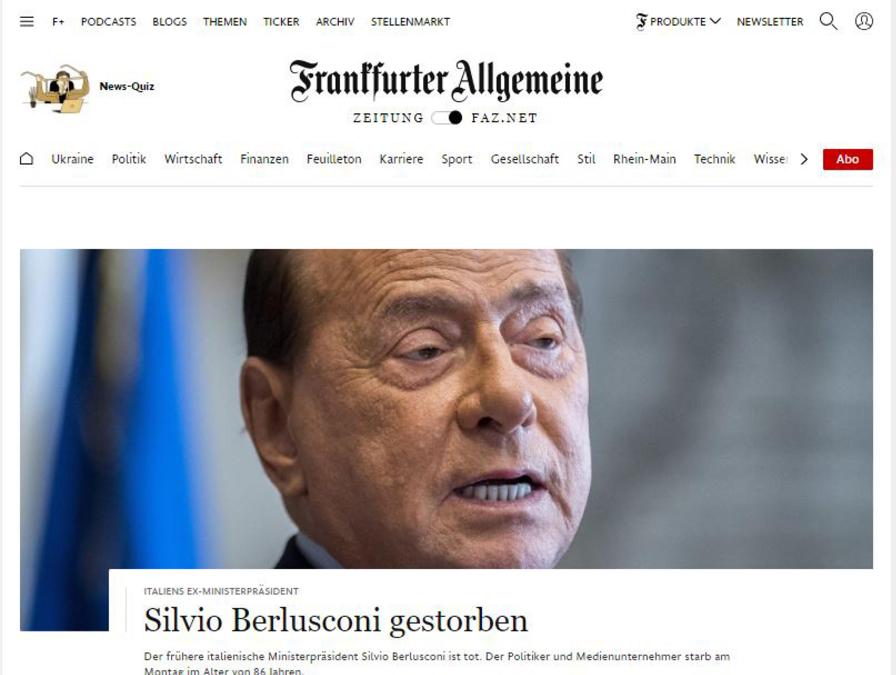The image size is (896, 675).
Task: Click the red Abo button
Action: [x=847, y=159]
